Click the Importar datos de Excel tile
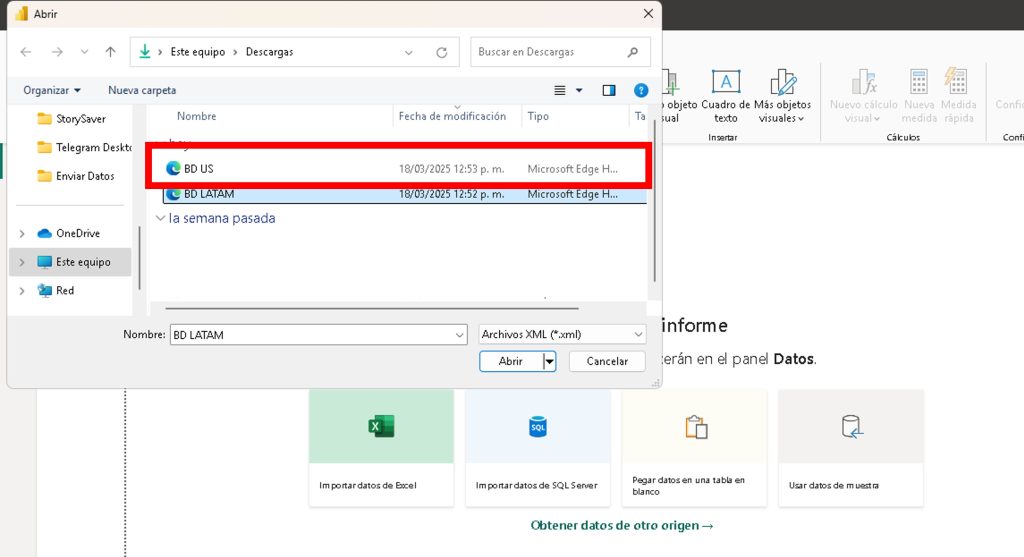 (x=381, y=447)
